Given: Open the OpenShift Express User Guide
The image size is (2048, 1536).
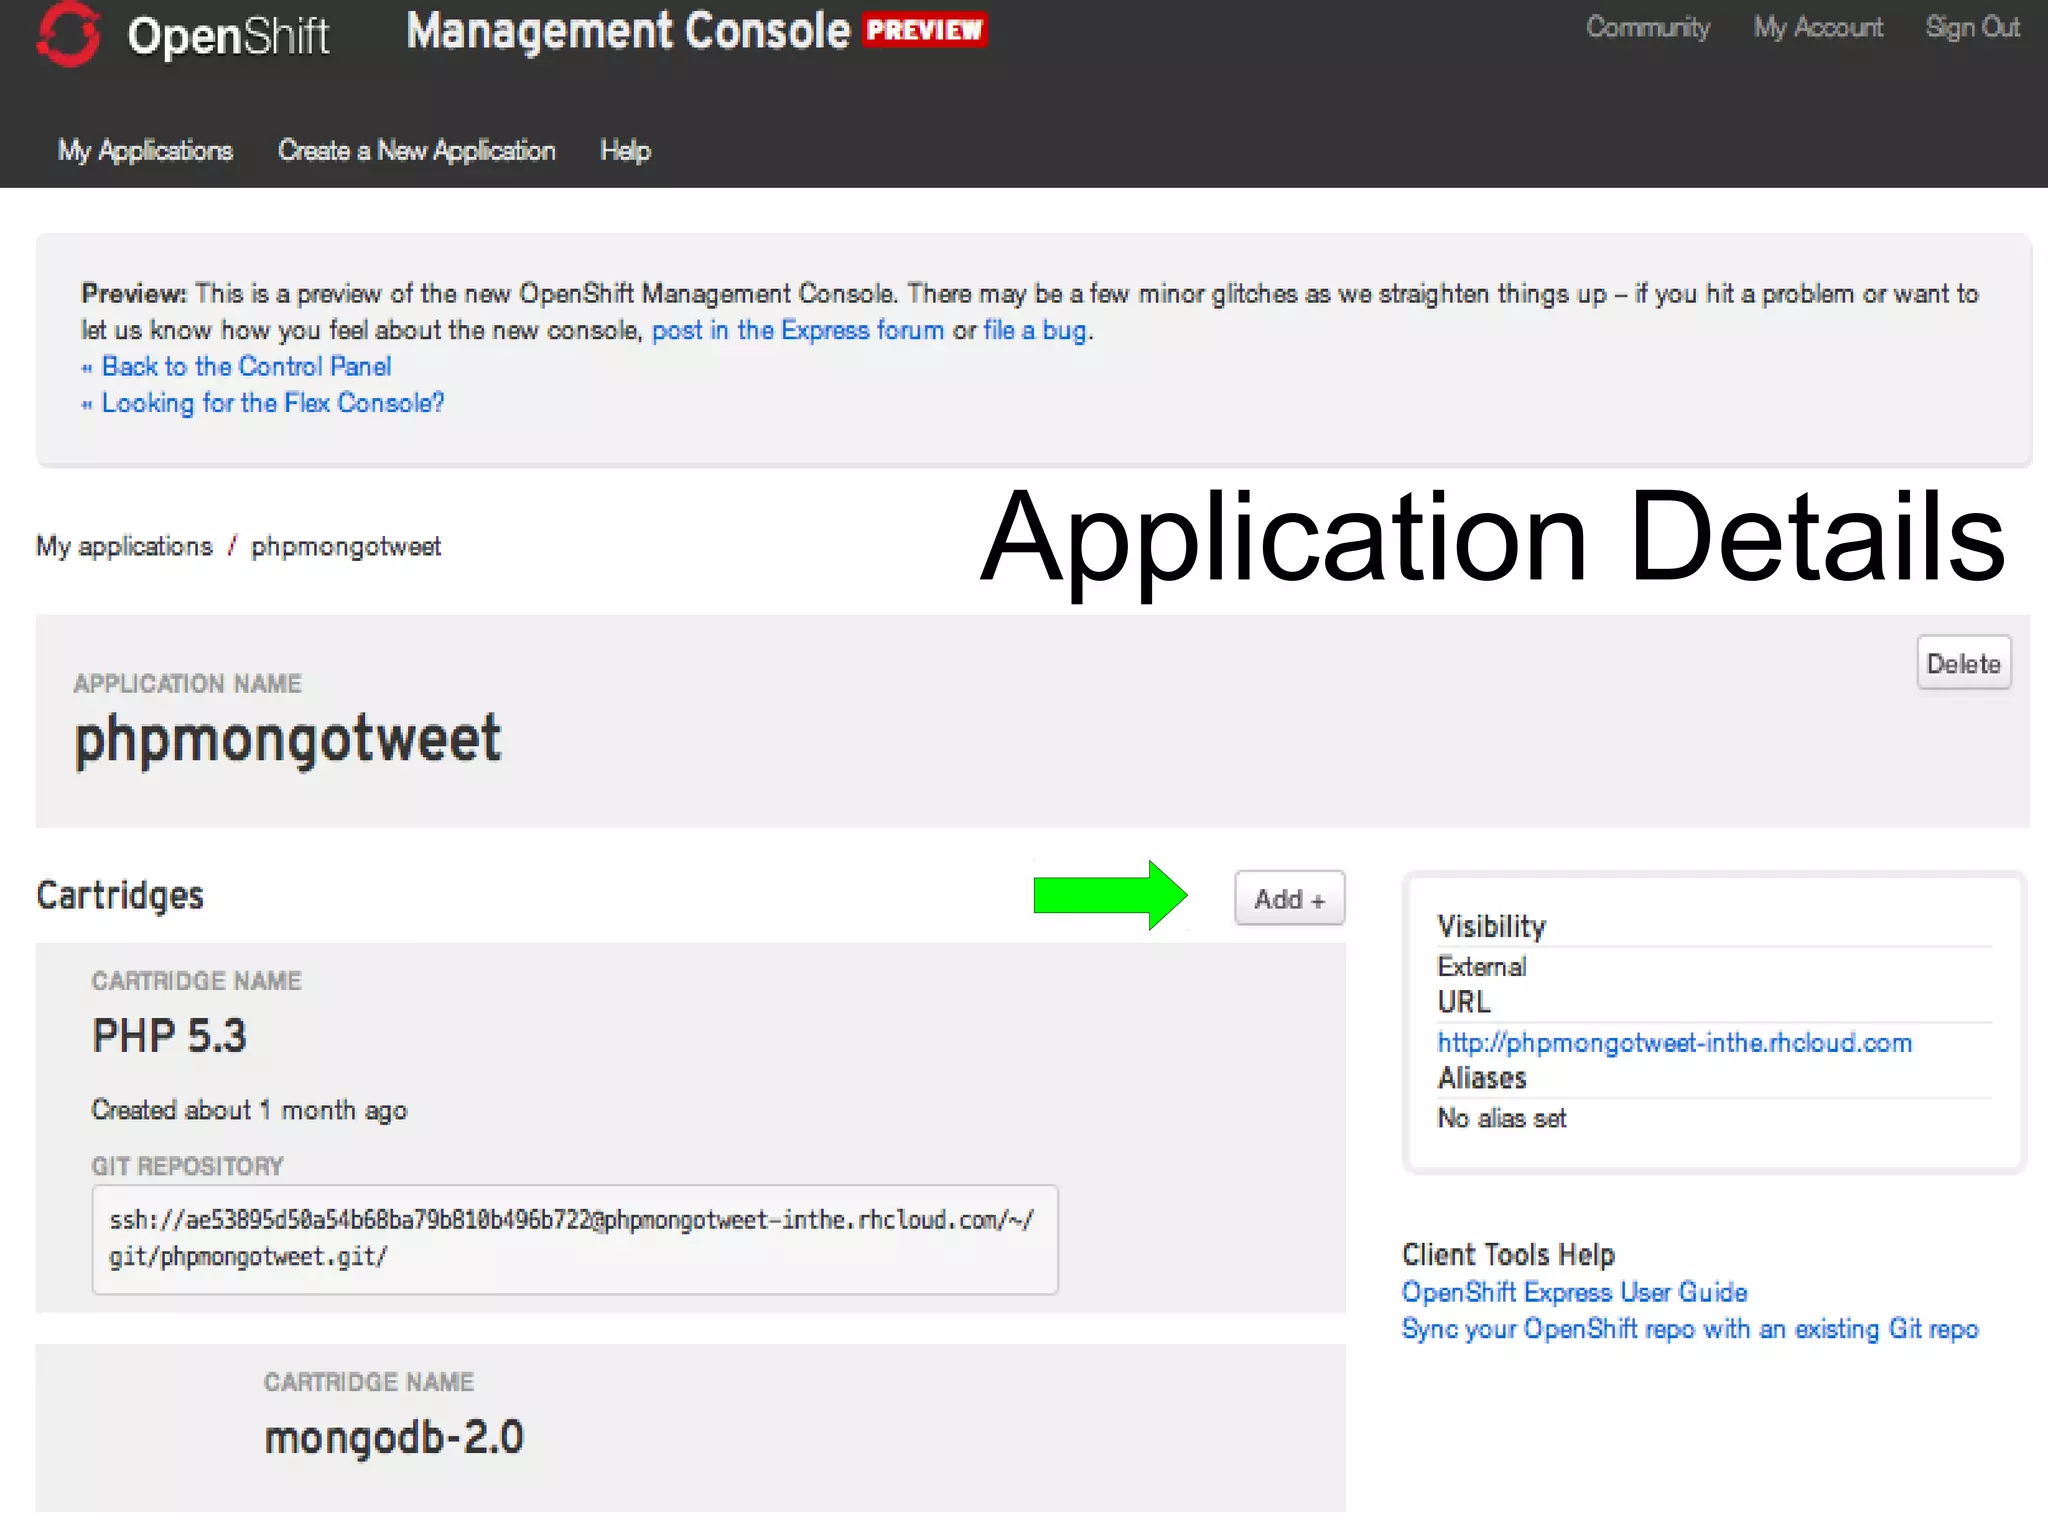Looking at the screenshot, I should [1574, 1292].
